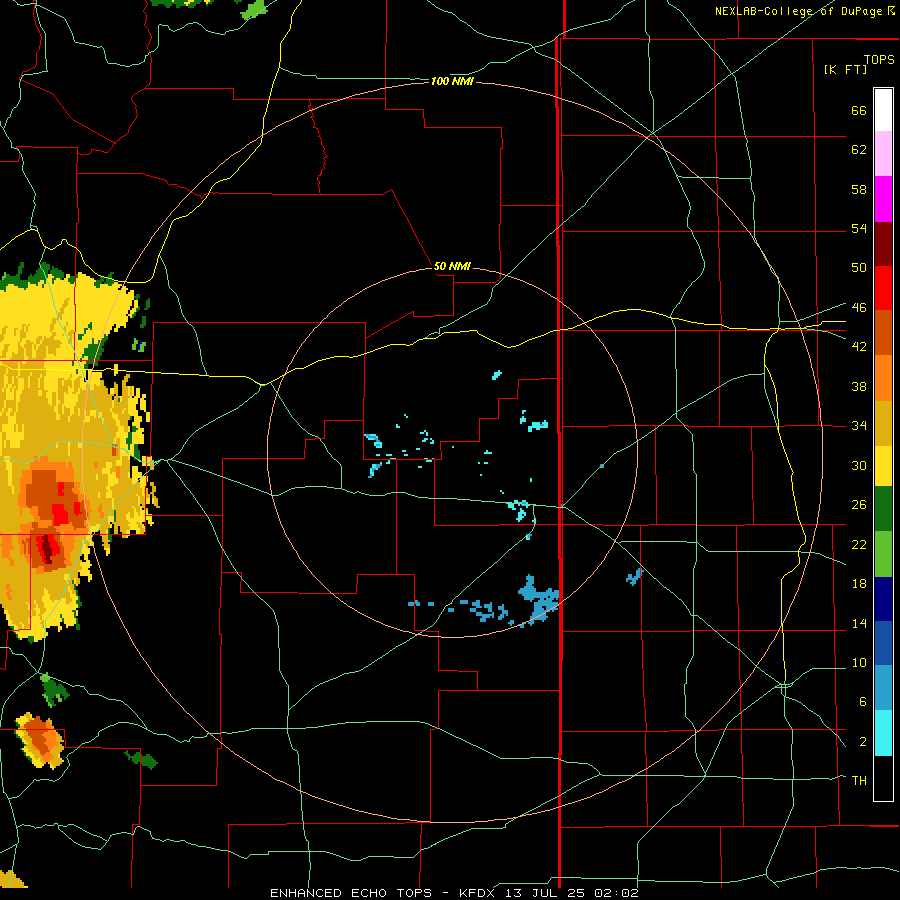Click the navy 18 kft legend swatch

coord(883,599)
